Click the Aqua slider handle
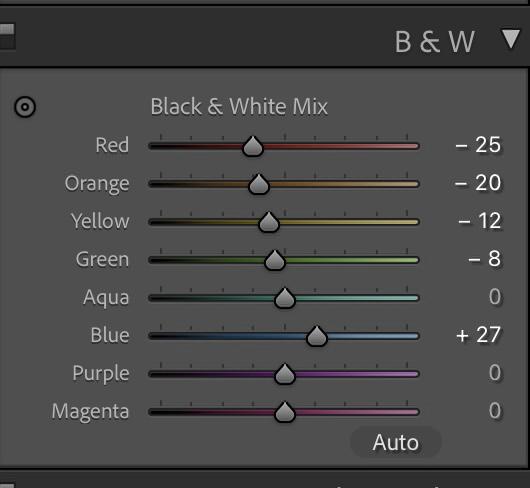 click(x=285, y=298)
